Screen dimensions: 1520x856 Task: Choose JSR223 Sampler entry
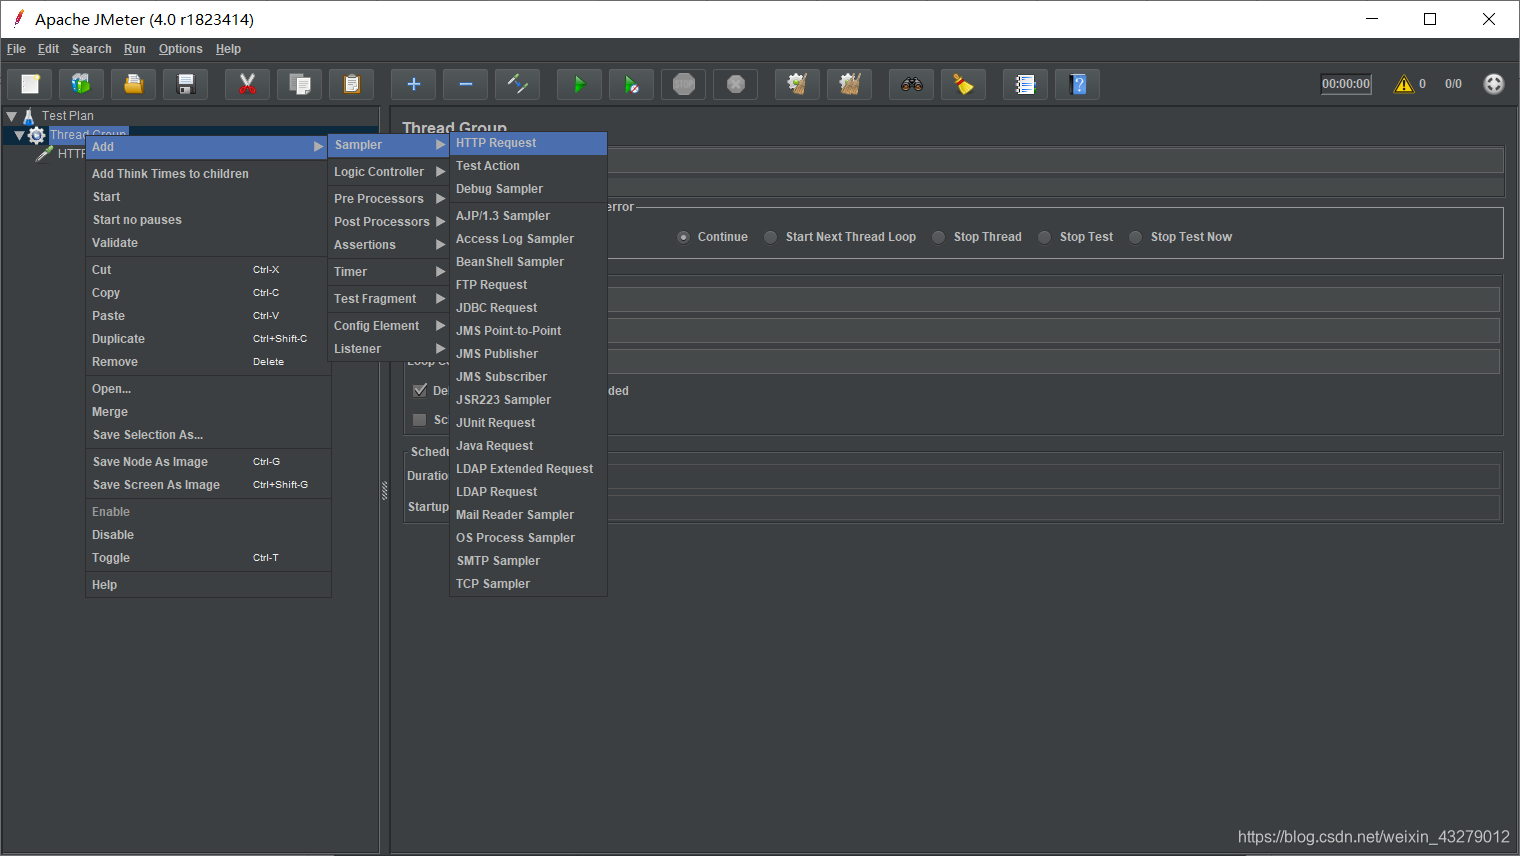click(528, 400)
